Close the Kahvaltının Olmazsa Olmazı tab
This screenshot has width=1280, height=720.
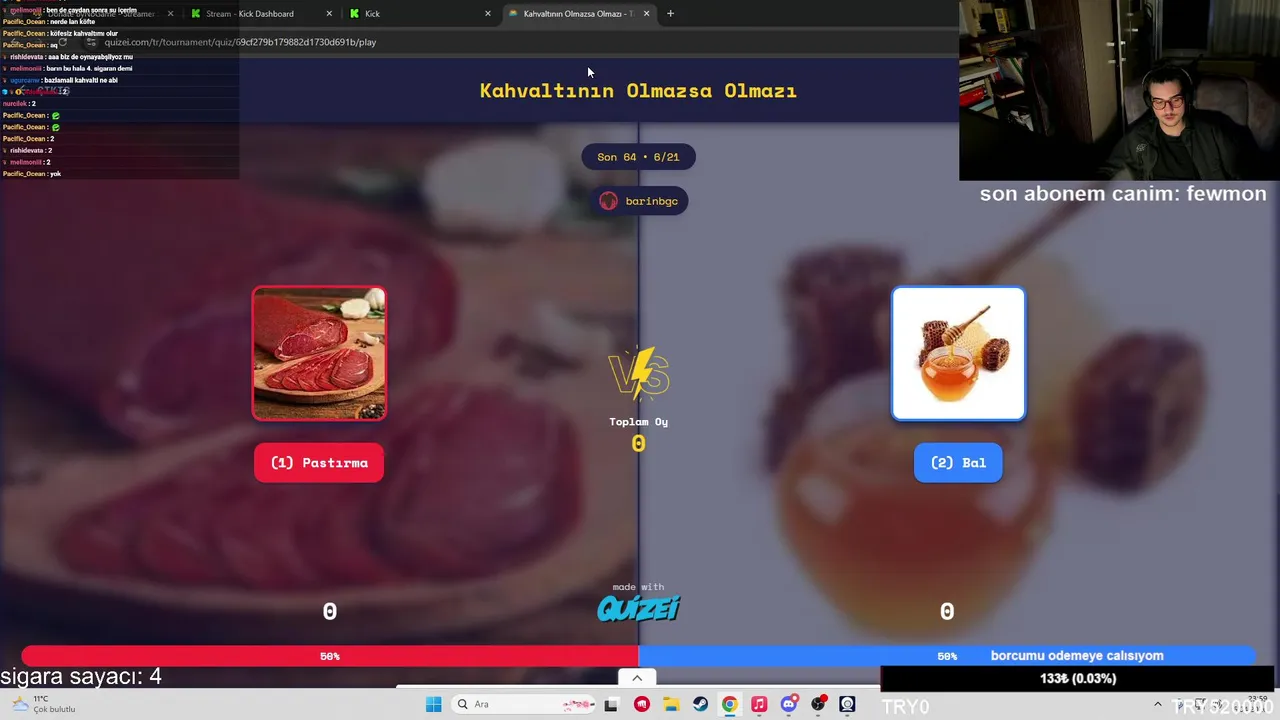pyautogui.click(x=647, y=14)
